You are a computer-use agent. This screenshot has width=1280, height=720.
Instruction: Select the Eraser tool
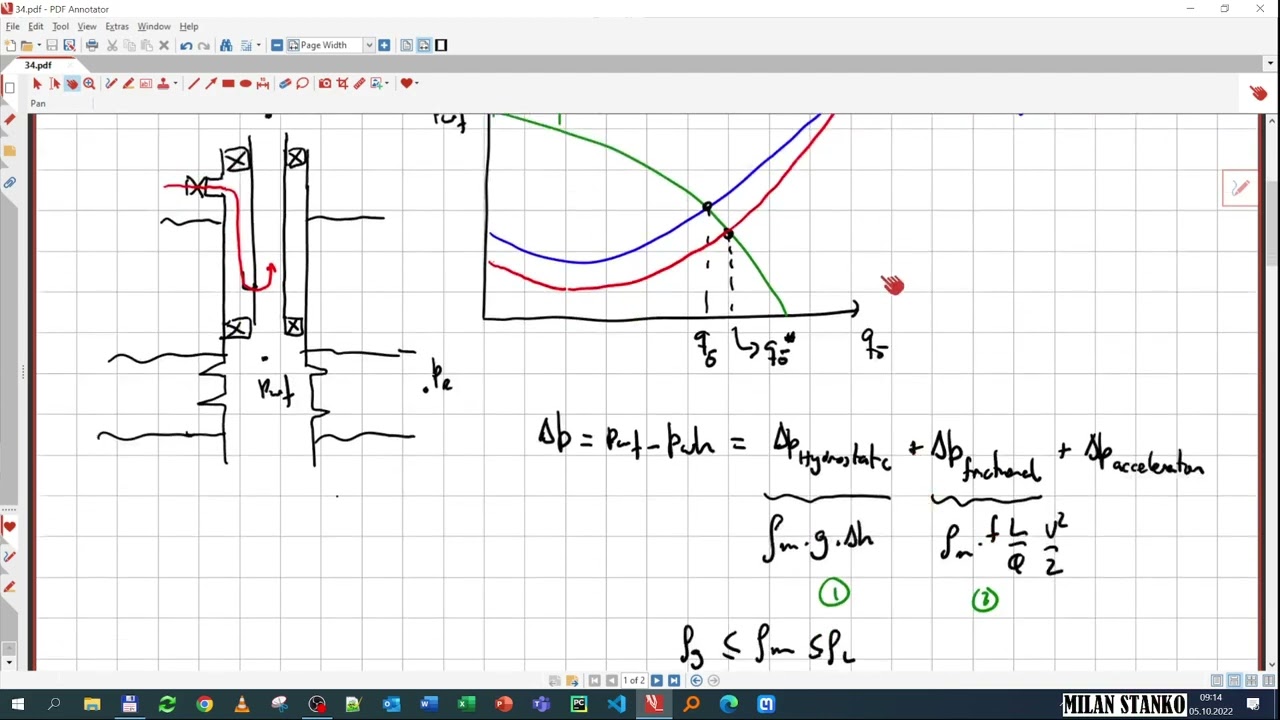click(285, 83)
